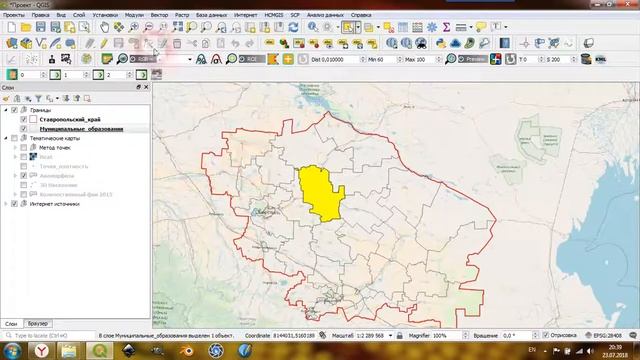640x360 pixels.
Task: Open the measure tool dropdown arrow
Action: pyautogui.click(x=471, y=27)
